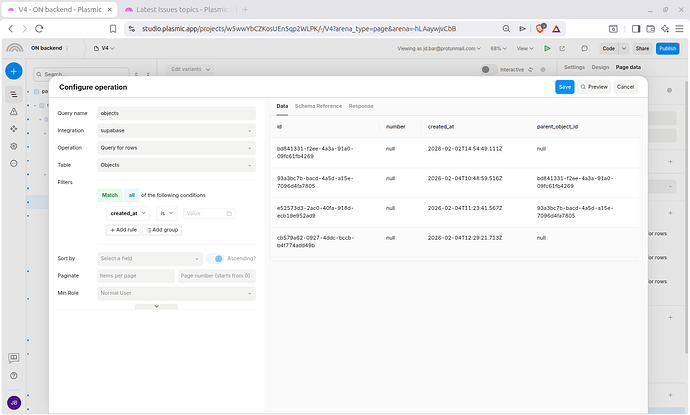
Task: Click the Brave shields icon
Action: tap(540, 29)
